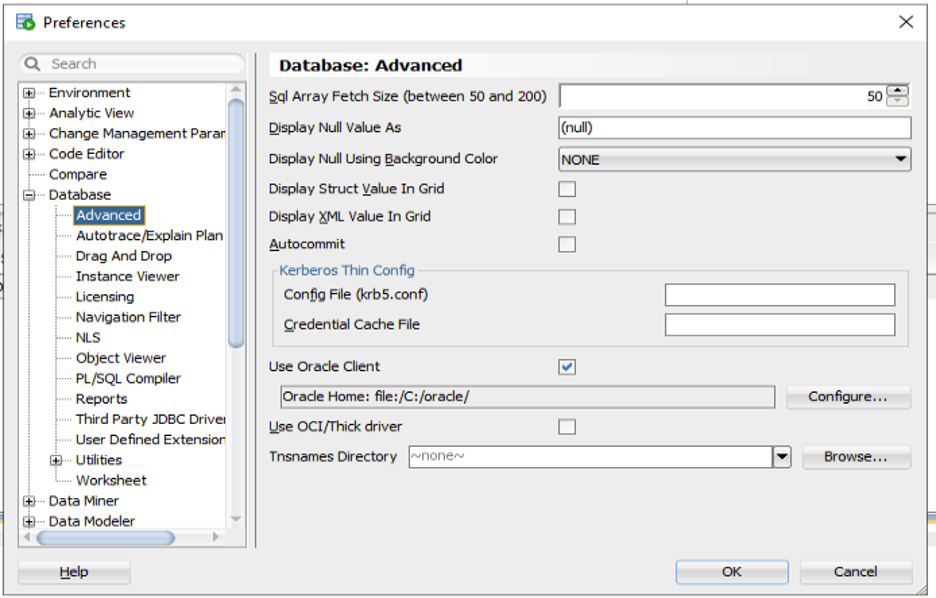Expand the Data Miner node
The image size is (936, 598).
29,501
